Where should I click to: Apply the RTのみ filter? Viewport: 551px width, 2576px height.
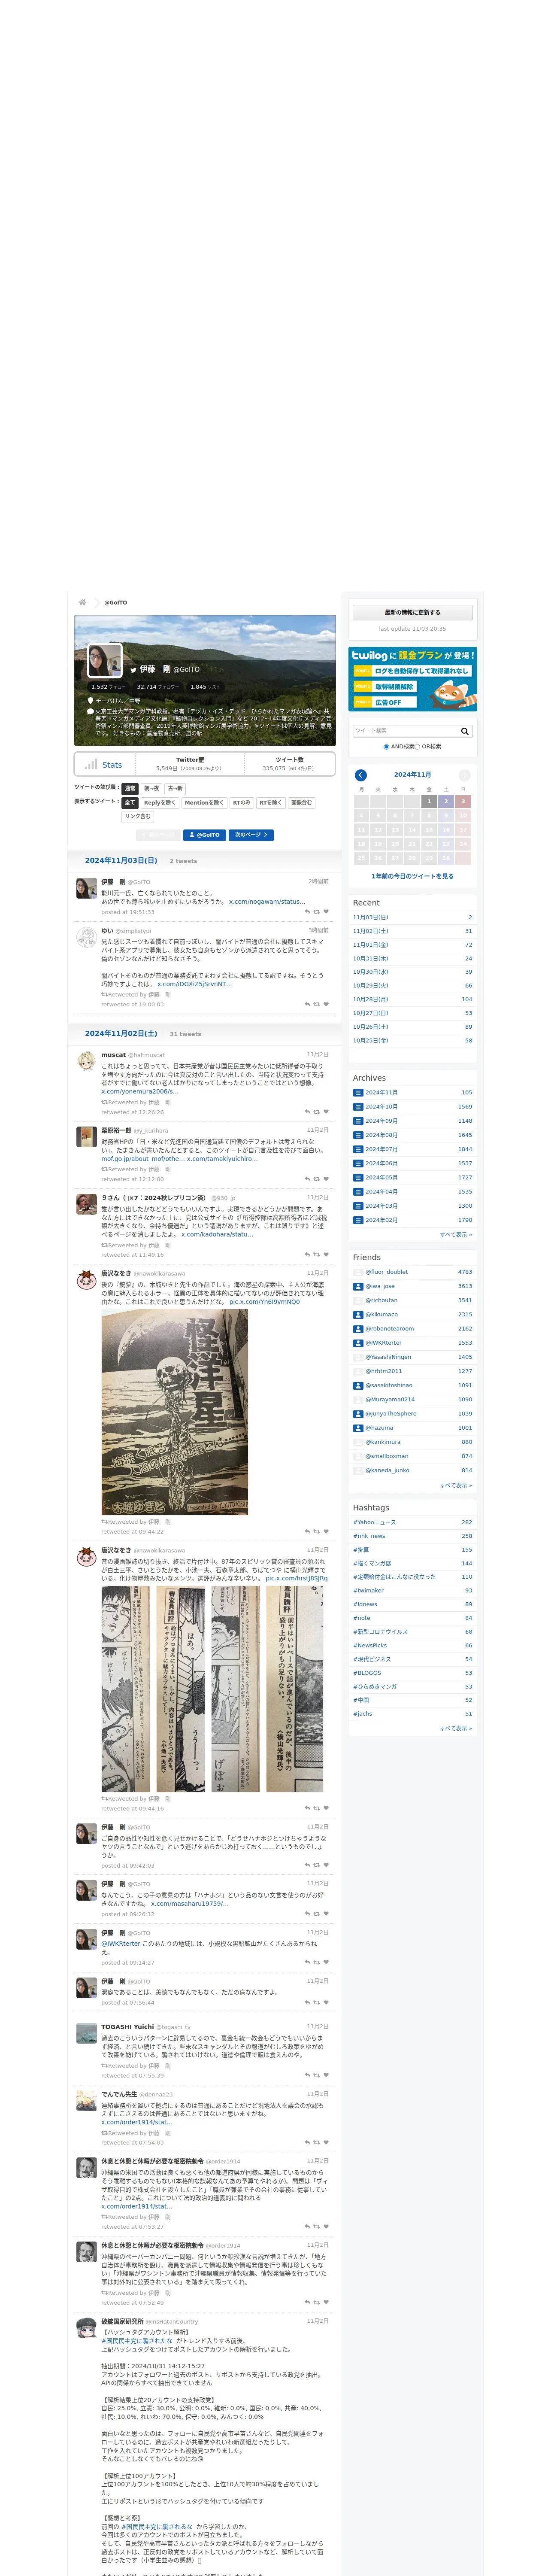point(242,802)
